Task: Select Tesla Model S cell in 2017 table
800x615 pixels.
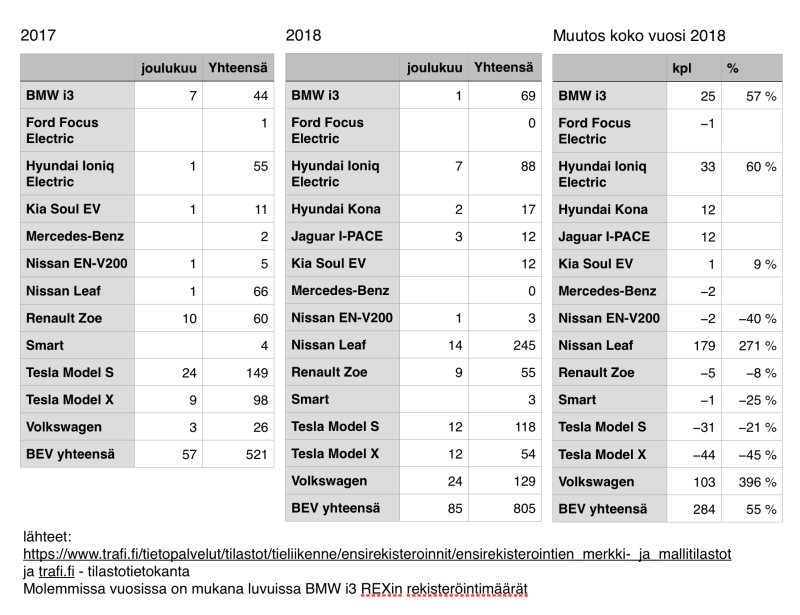Action: (x=67, y=373)
